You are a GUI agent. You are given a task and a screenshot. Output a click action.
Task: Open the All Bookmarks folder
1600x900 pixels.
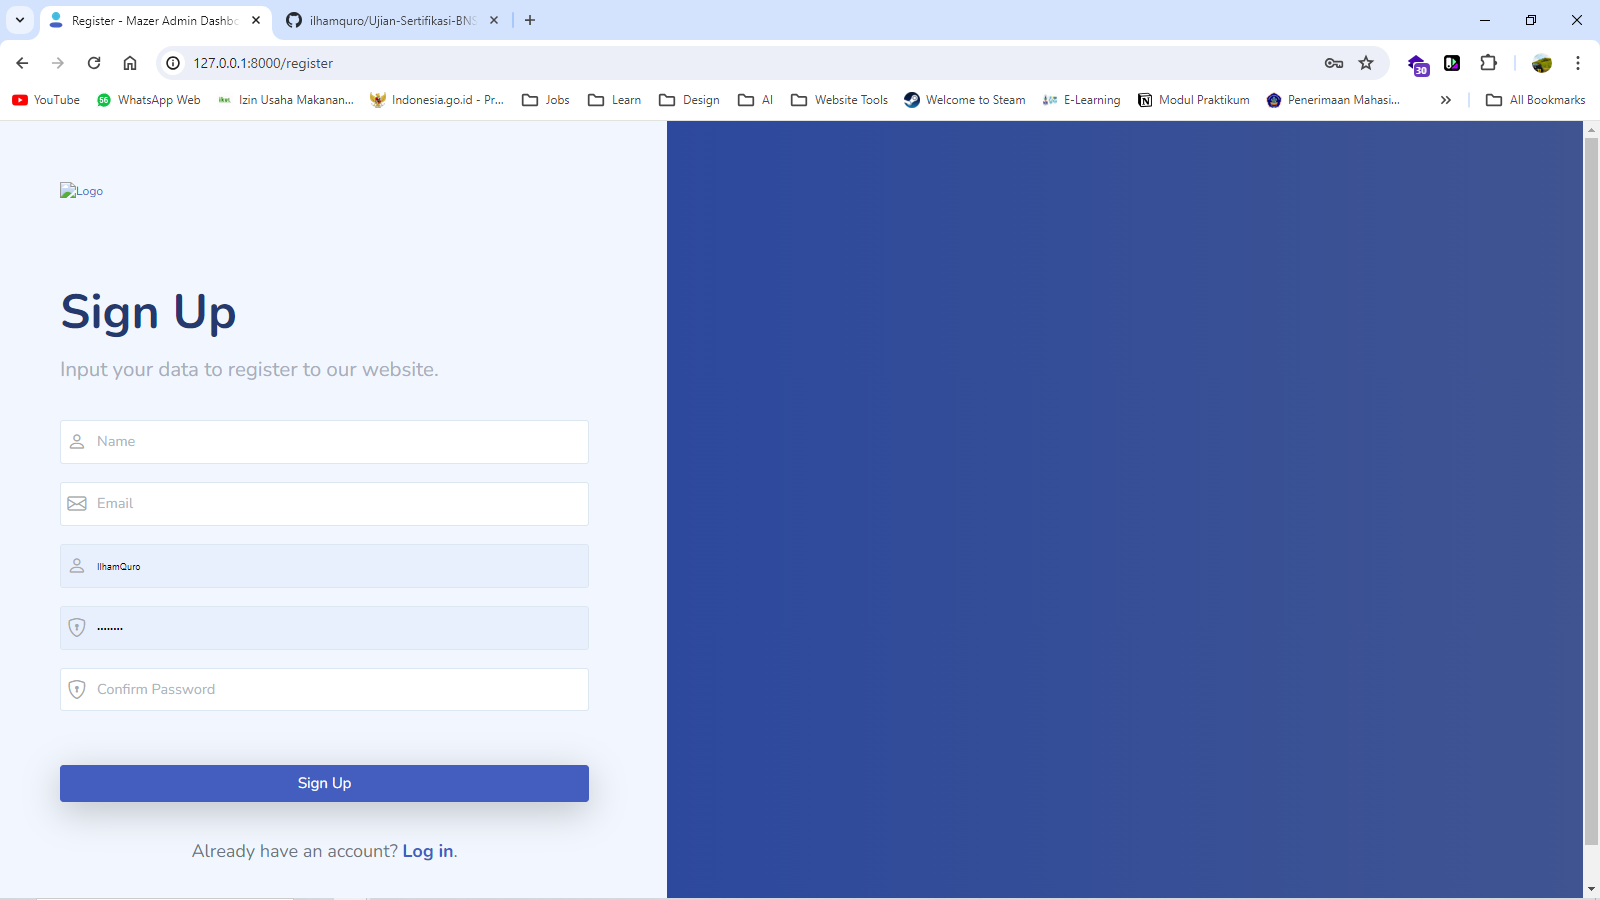(1536, 100)
